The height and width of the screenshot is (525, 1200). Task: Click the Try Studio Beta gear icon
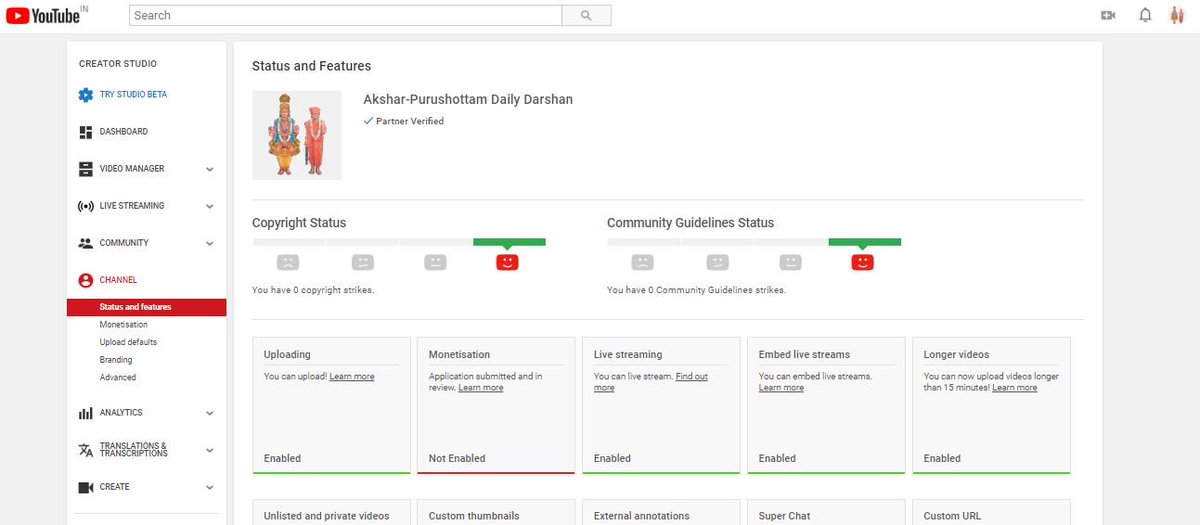[86, 95]
